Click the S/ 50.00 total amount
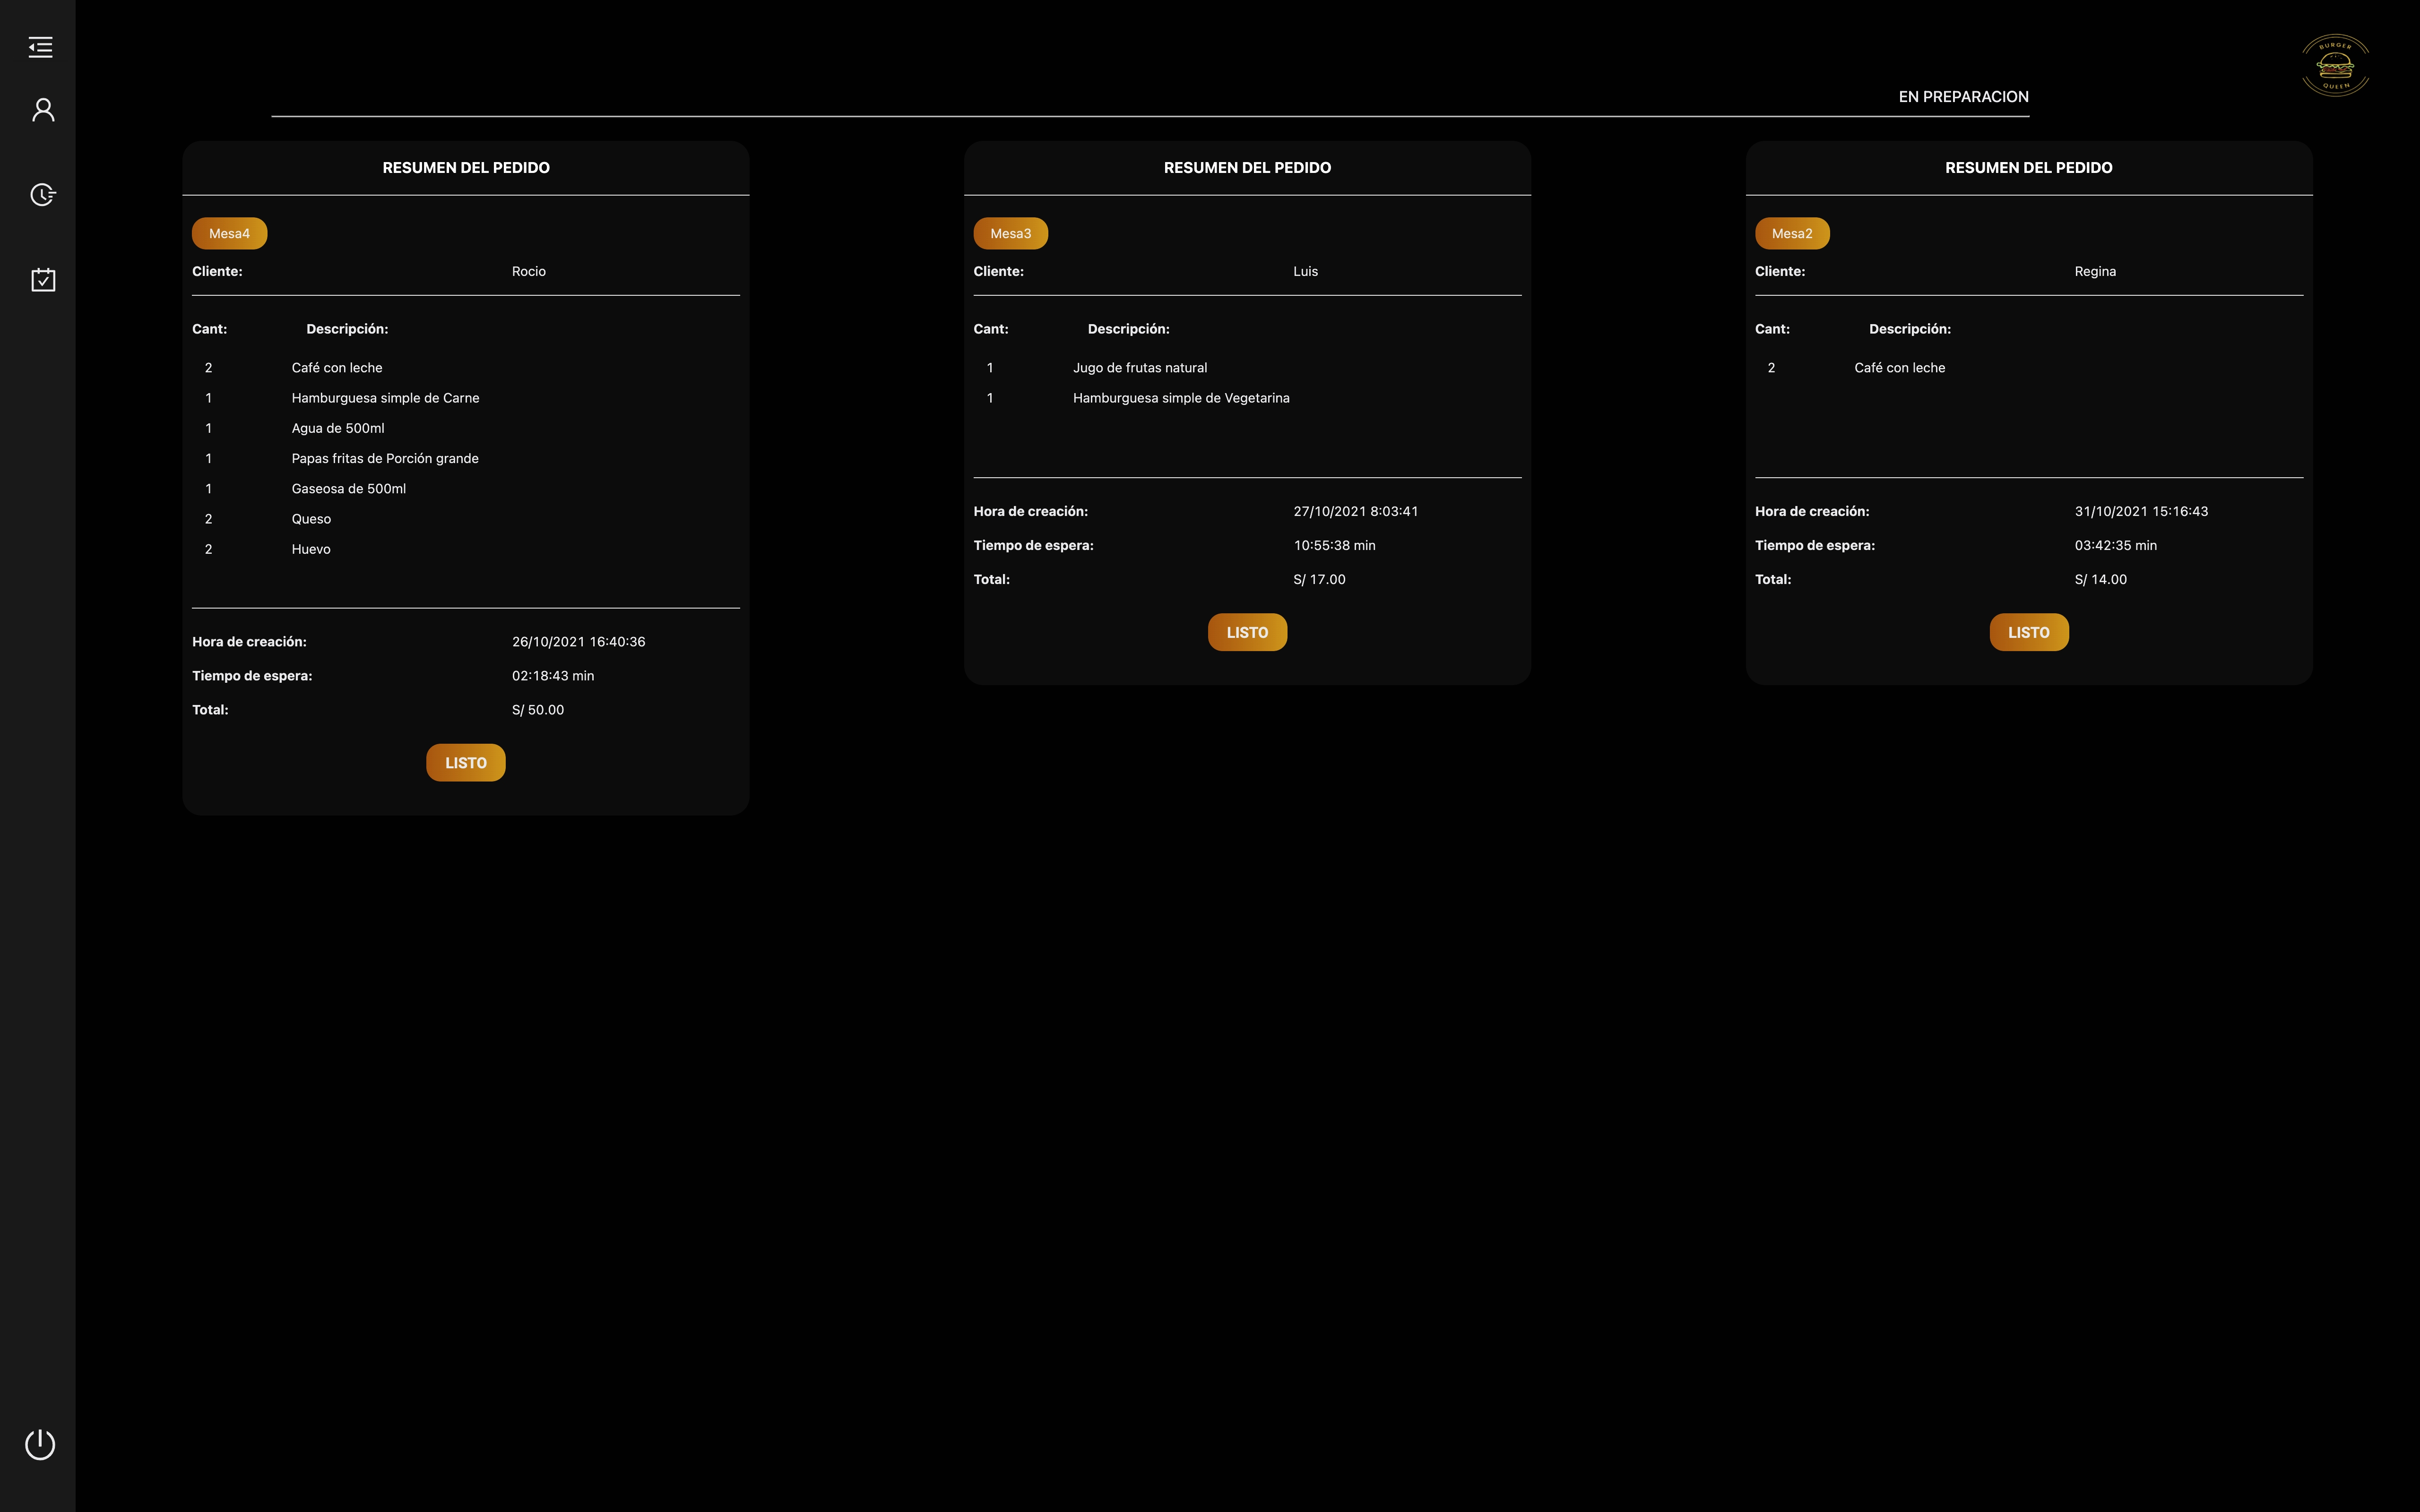The height and width of the screenshot is (1512, 2420). 538,710
